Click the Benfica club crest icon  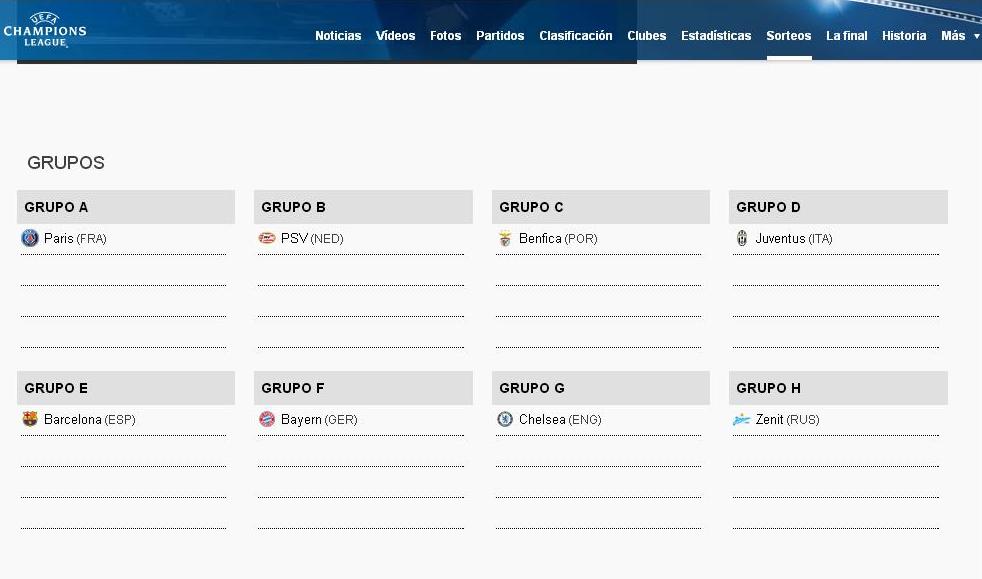[x=505, y=238]
